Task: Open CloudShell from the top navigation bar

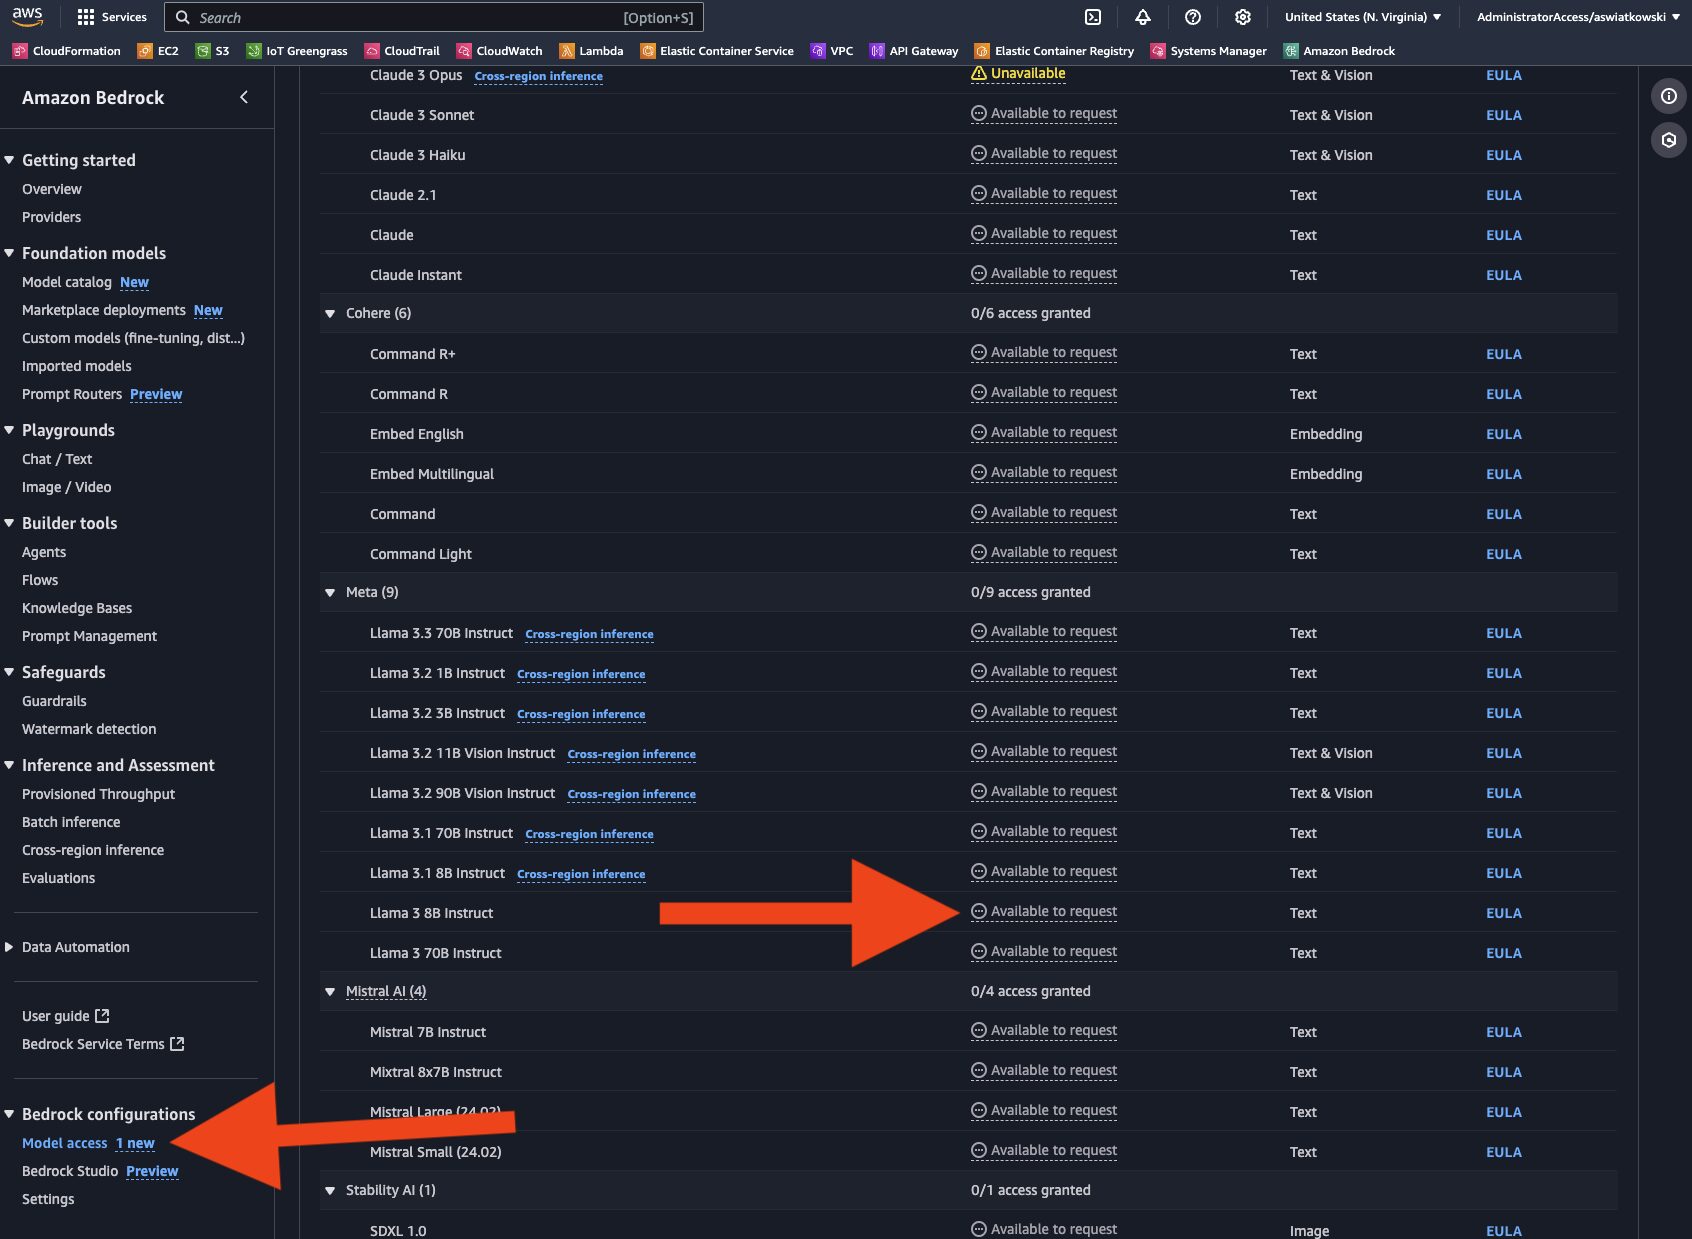Action: [x=1092, y=17]
